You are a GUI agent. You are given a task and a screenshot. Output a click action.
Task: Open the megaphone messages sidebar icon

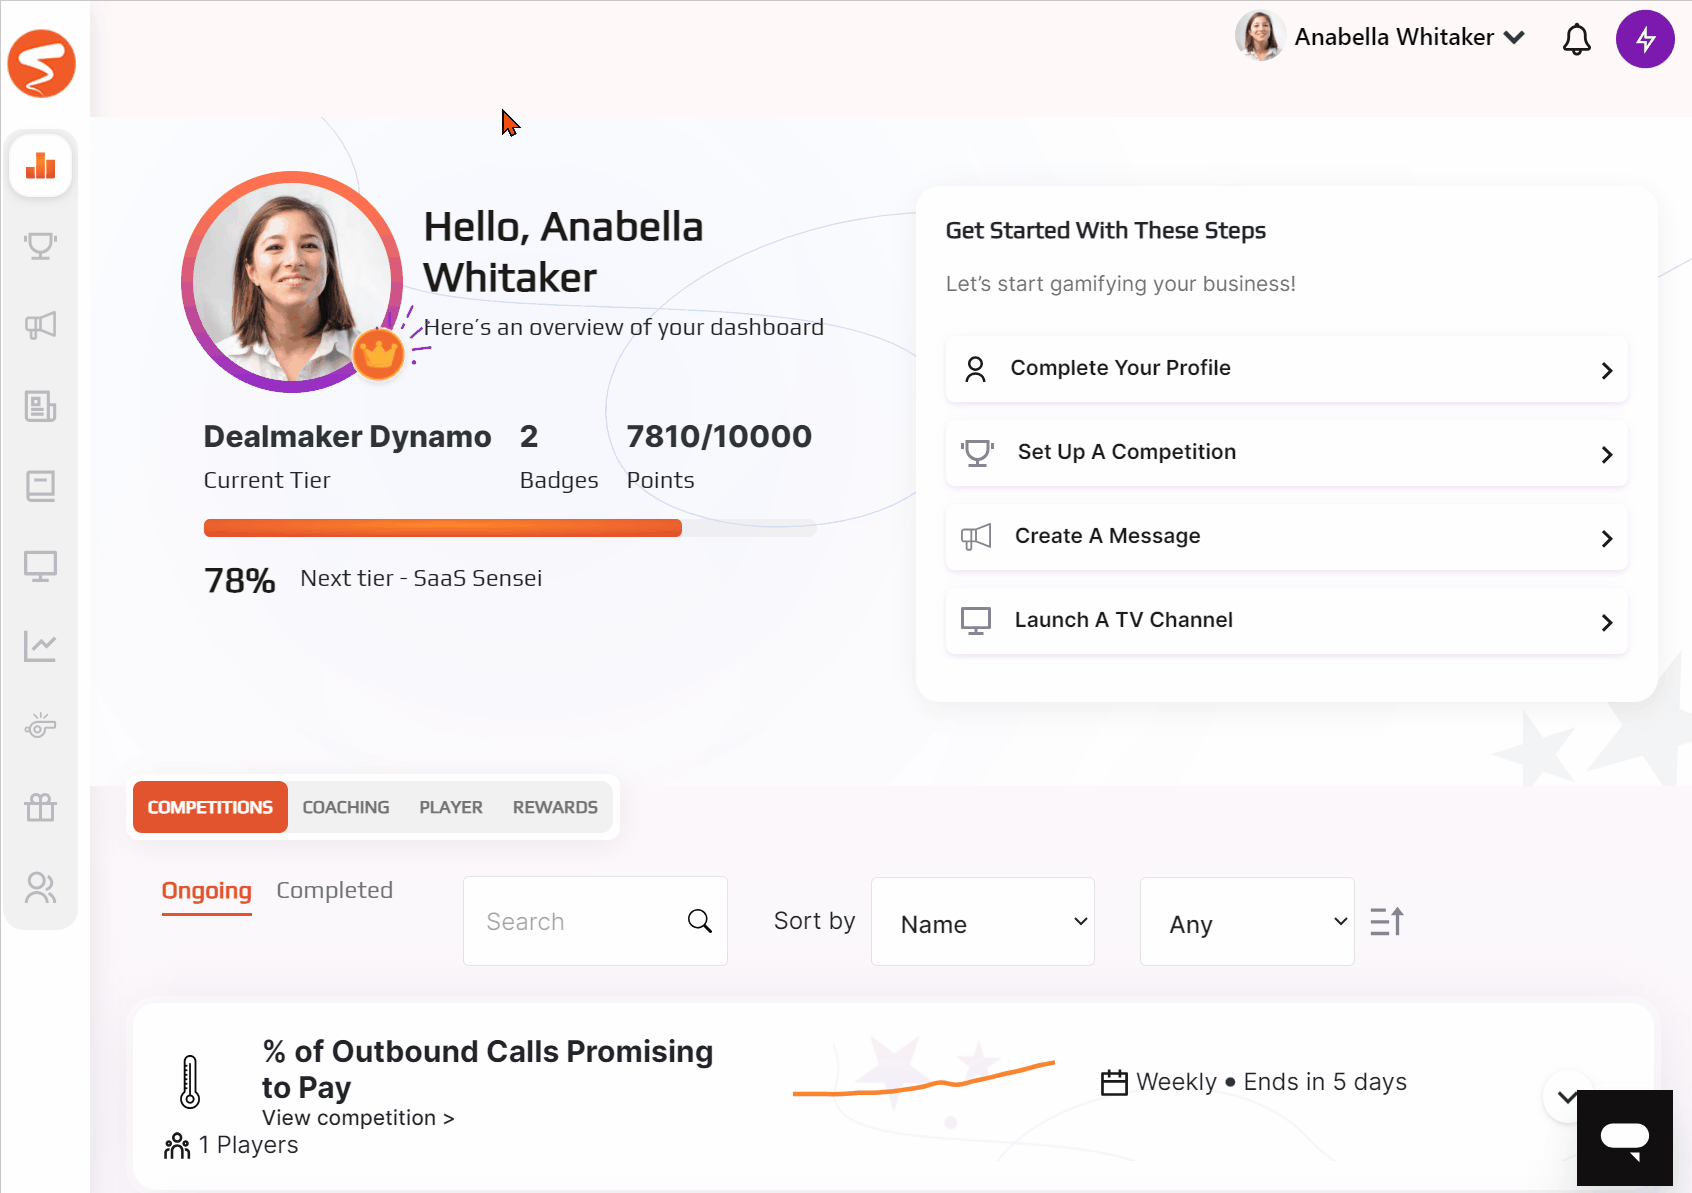(x=40, y=325)
